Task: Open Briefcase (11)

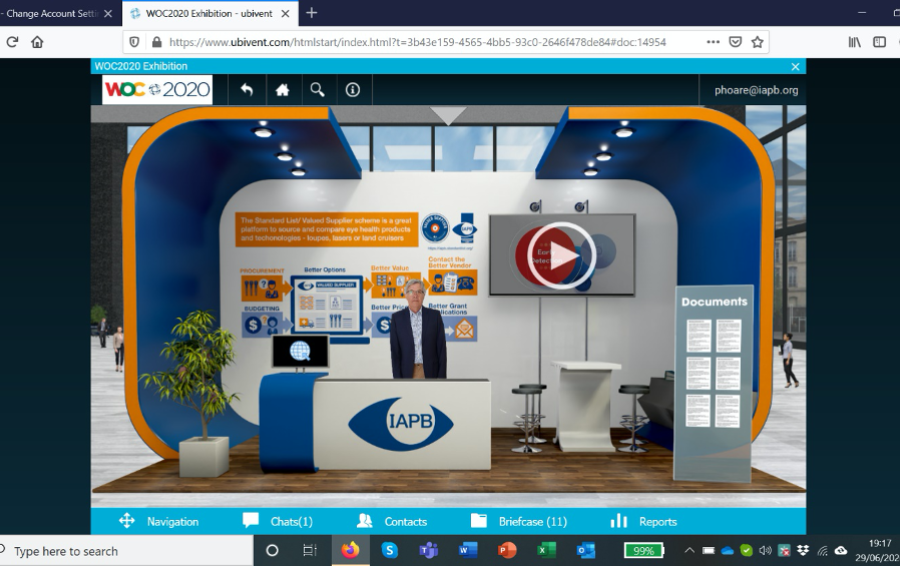Action: (x=519, y=522)
